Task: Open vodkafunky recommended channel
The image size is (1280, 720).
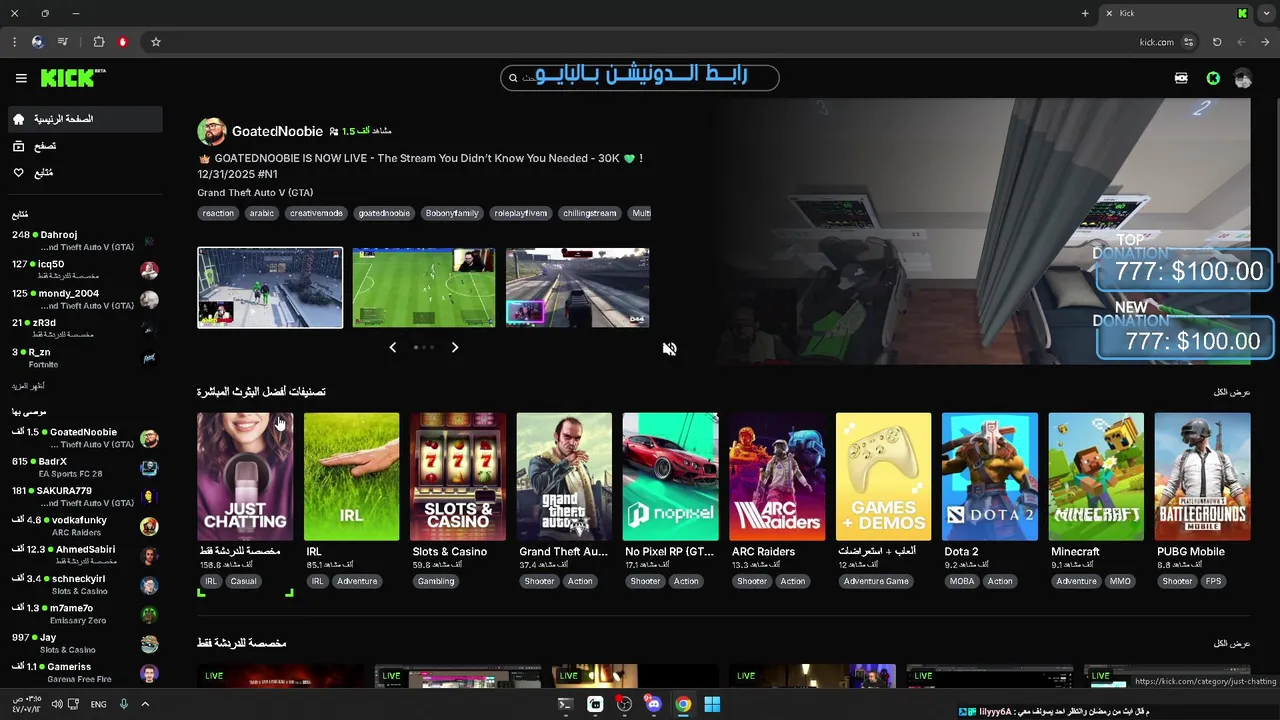Action: [85, 526]
